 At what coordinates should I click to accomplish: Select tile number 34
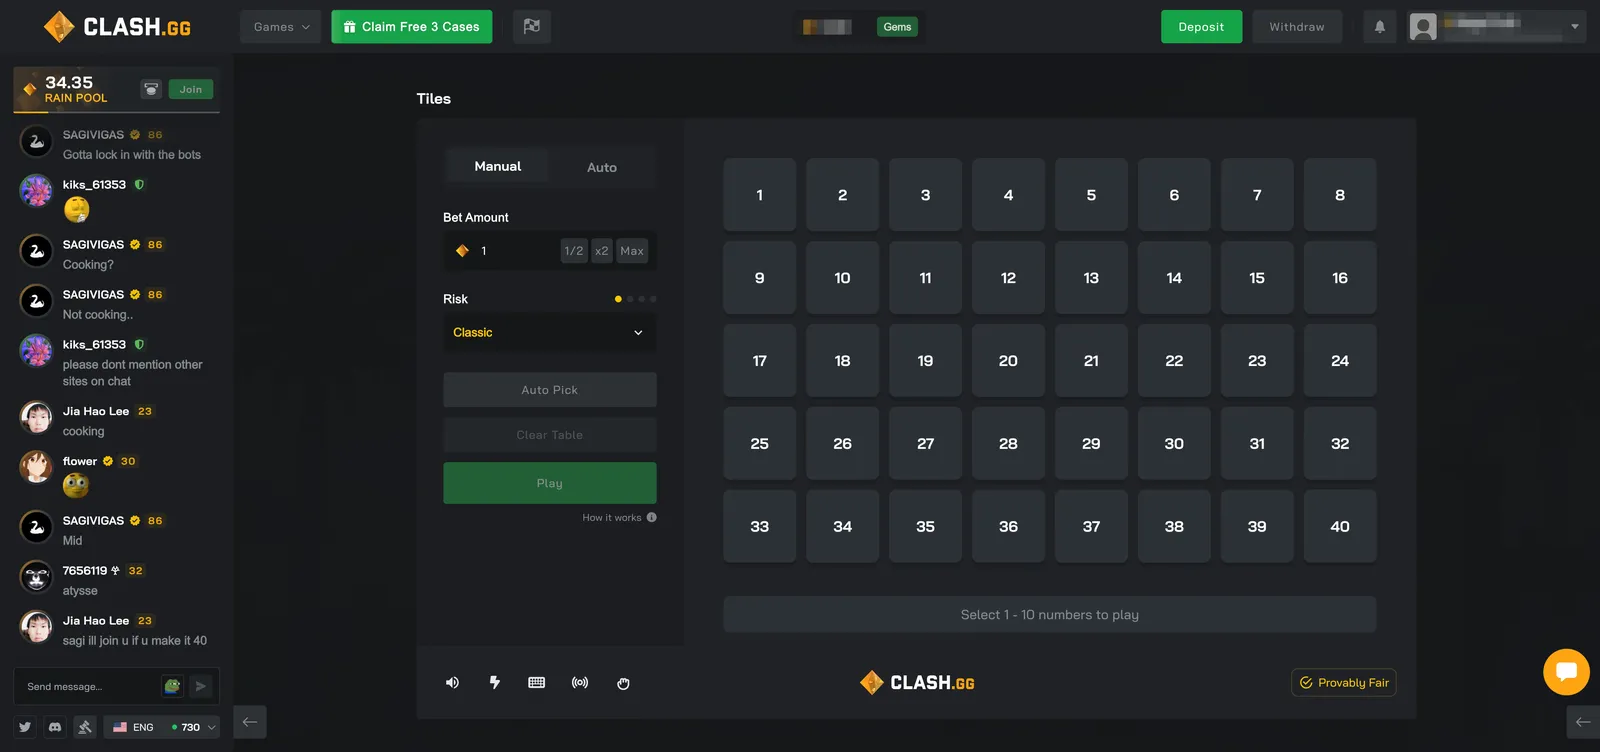coord(843,527)
